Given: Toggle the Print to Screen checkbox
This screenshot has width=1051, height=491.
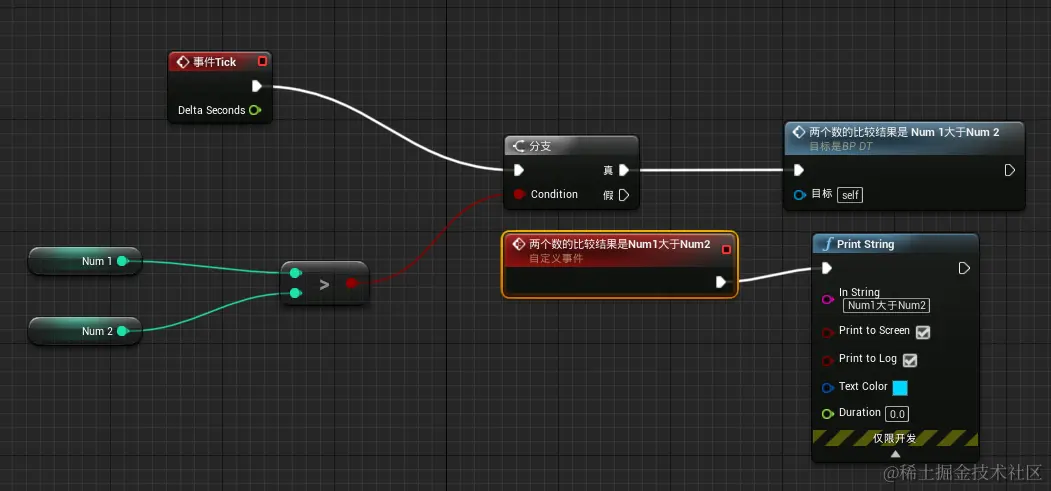Looking at the screenshot, I should (x=923, y=332).
